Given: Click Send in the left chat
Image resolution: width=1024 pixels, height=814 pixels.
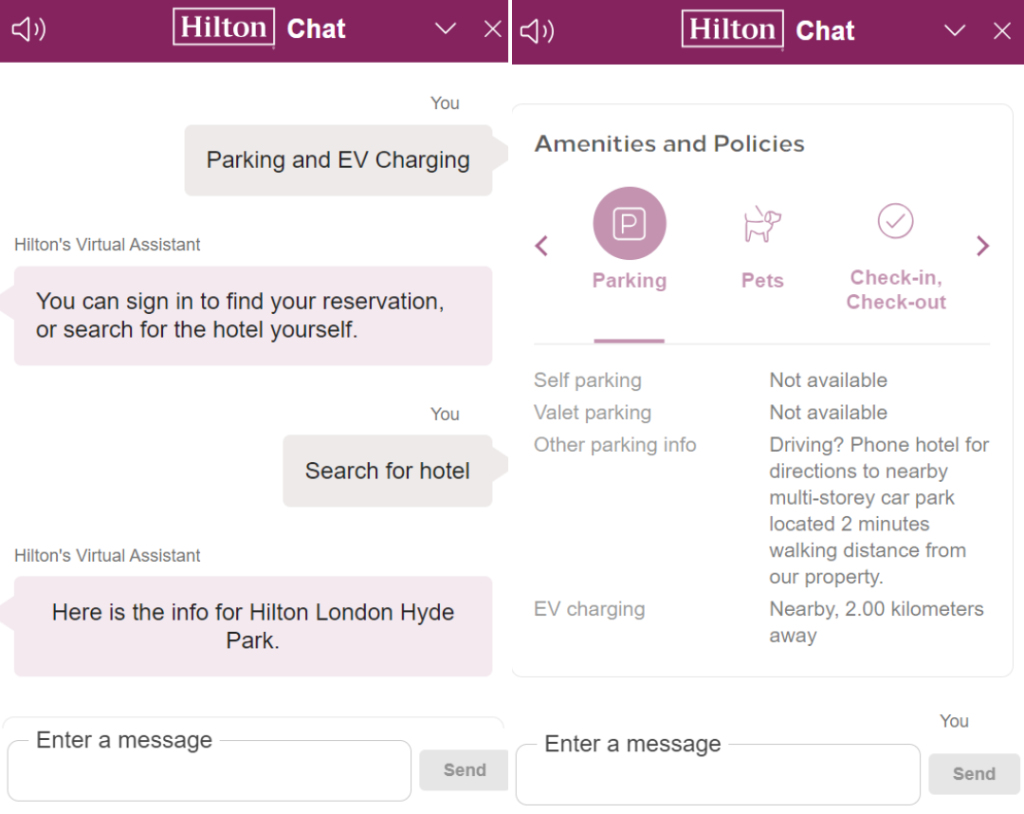Looking at the screenshot, I should [464, 770].
